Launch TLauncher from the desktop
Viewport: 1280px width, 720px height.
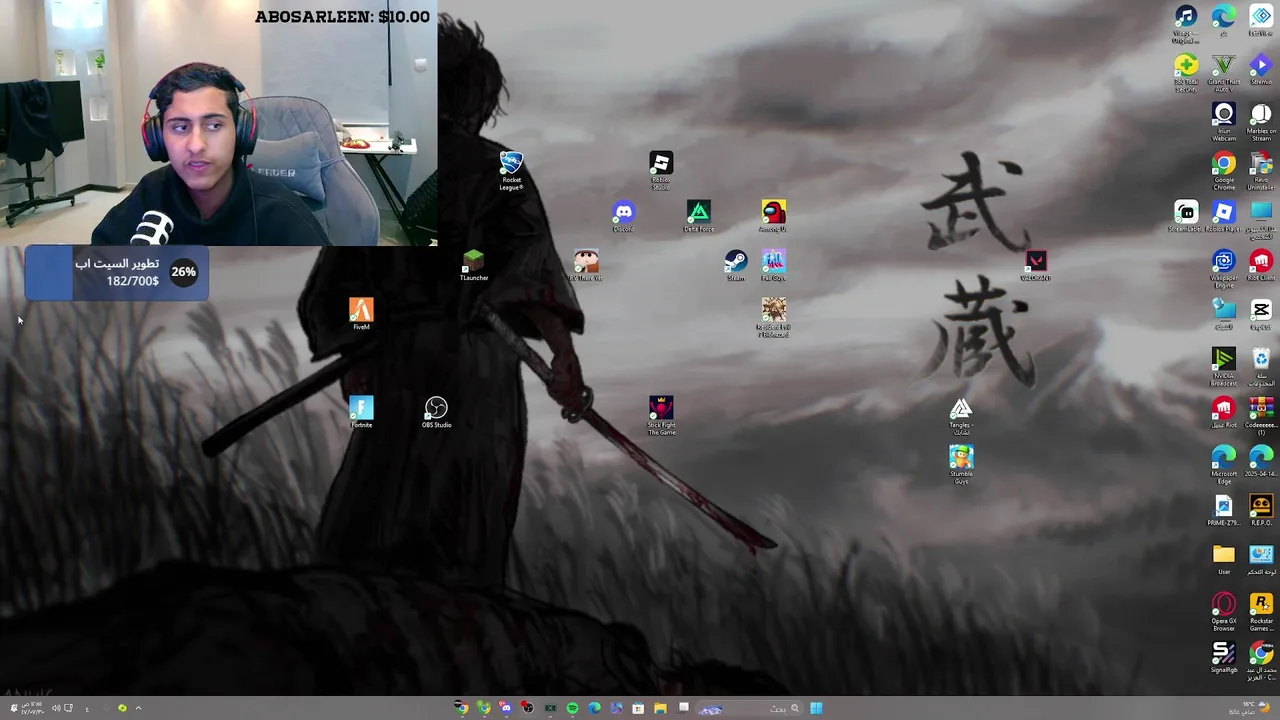coord(474,264)
